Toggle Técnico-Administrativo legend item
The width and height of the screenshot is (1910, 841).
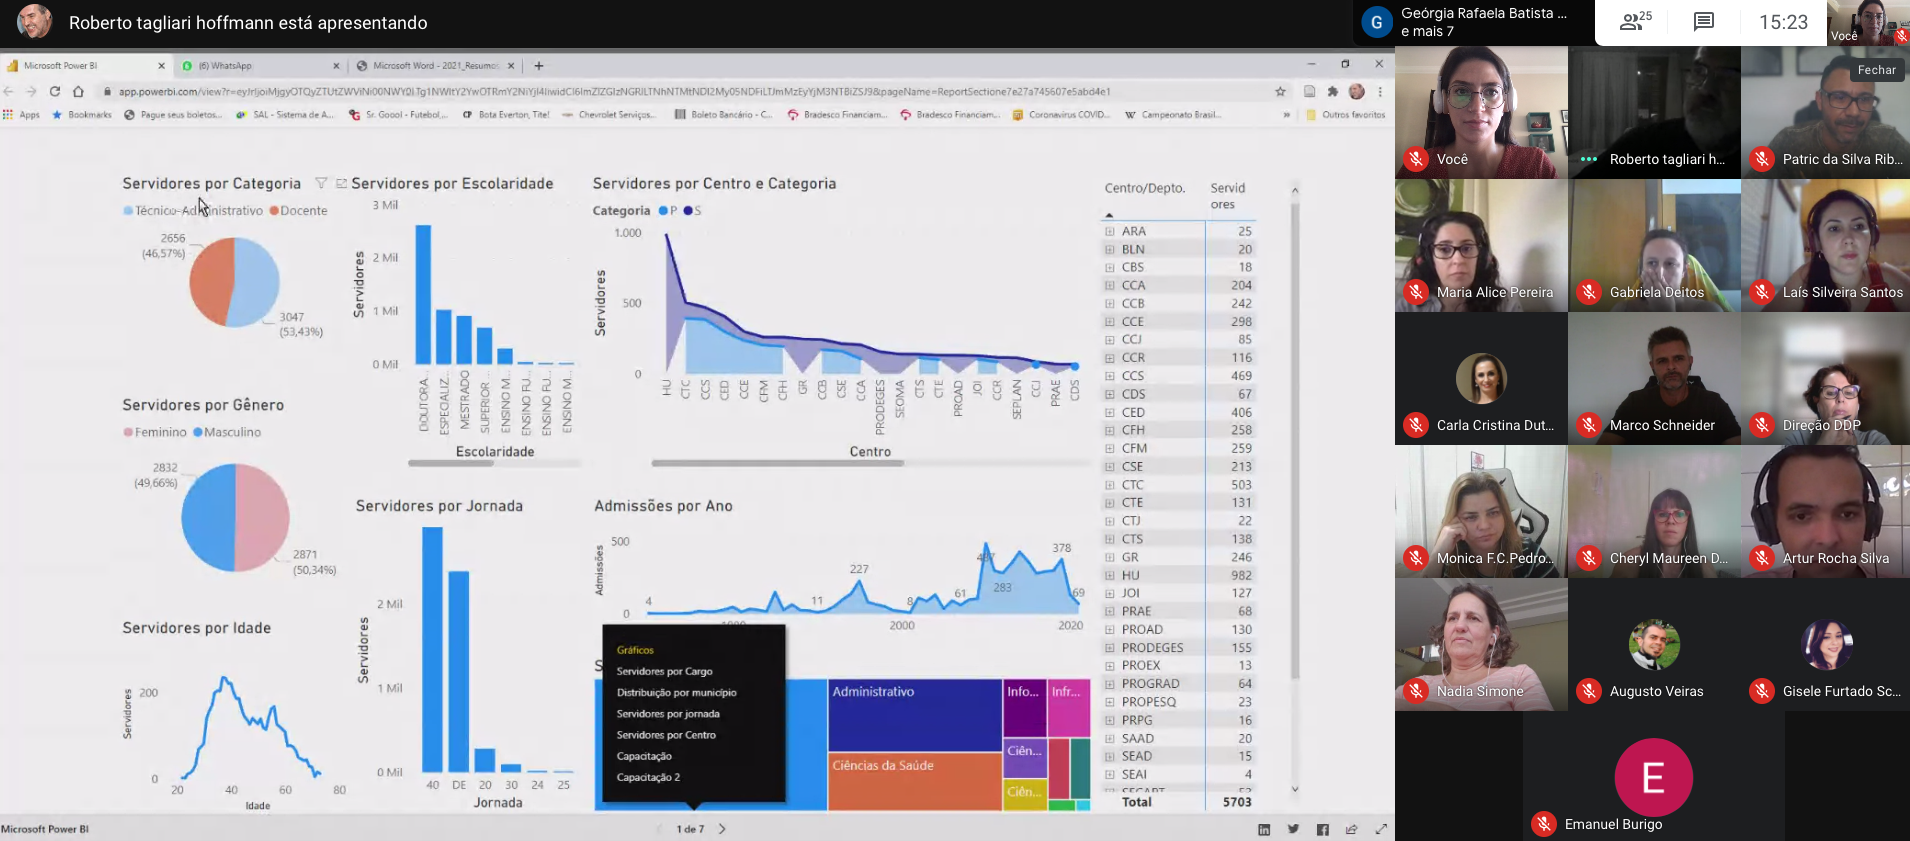pyautogui.click(x=193, y=211)
